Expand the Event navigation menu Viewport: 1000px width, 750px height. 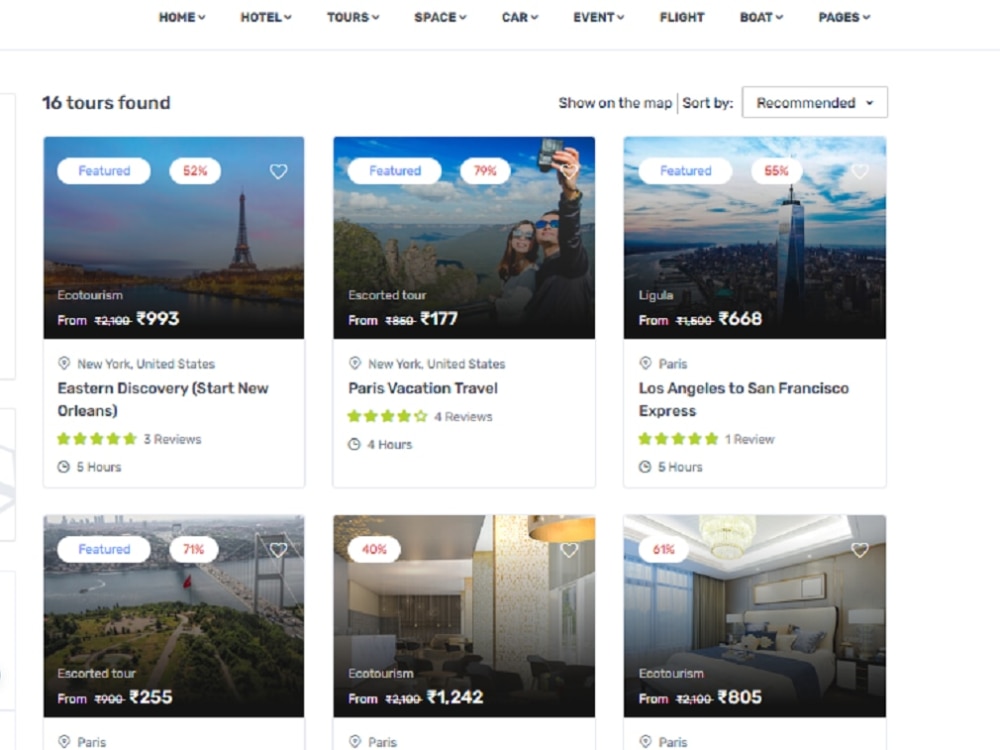tap(598, 17)
